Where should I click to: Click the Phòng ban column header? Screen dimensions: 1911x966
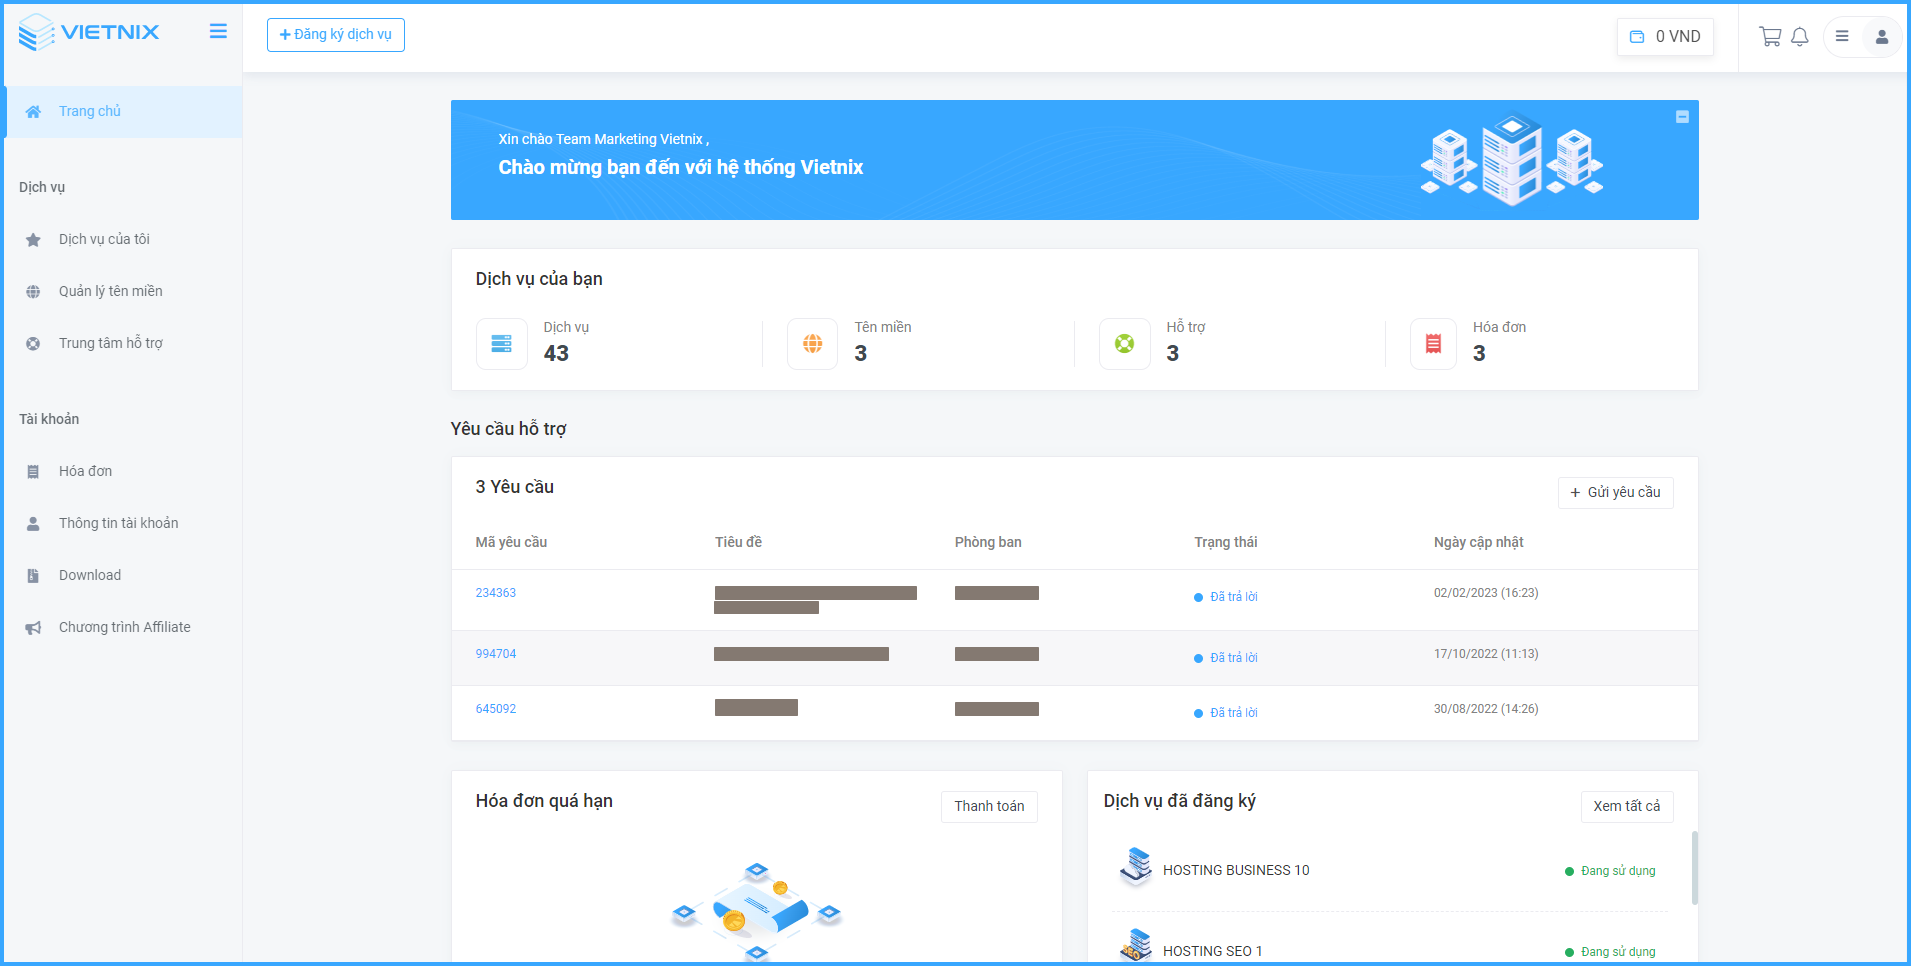coord(988,542)
